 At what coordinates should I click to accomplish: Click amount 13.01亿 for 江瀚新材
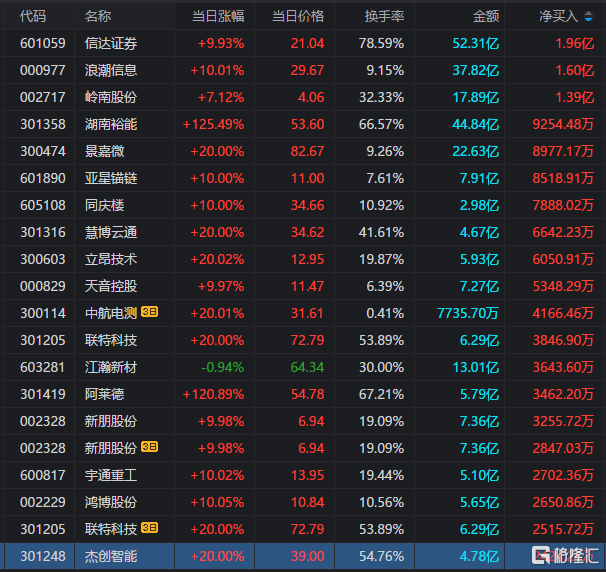pyautogui.click(x=476, y=368)
